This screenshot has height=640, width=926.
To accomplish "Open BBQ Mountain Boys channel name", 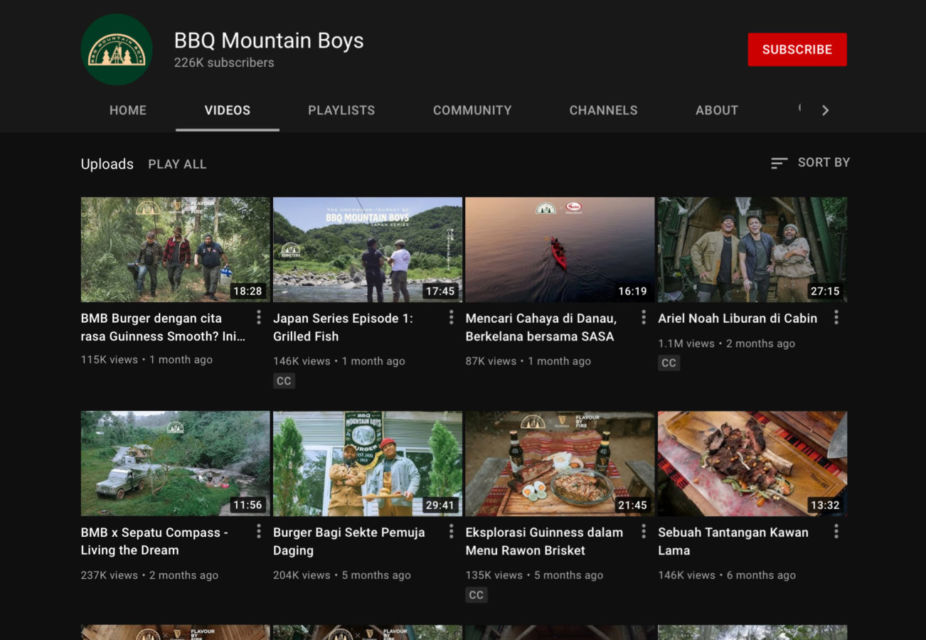I will click(x=269, y=41).
